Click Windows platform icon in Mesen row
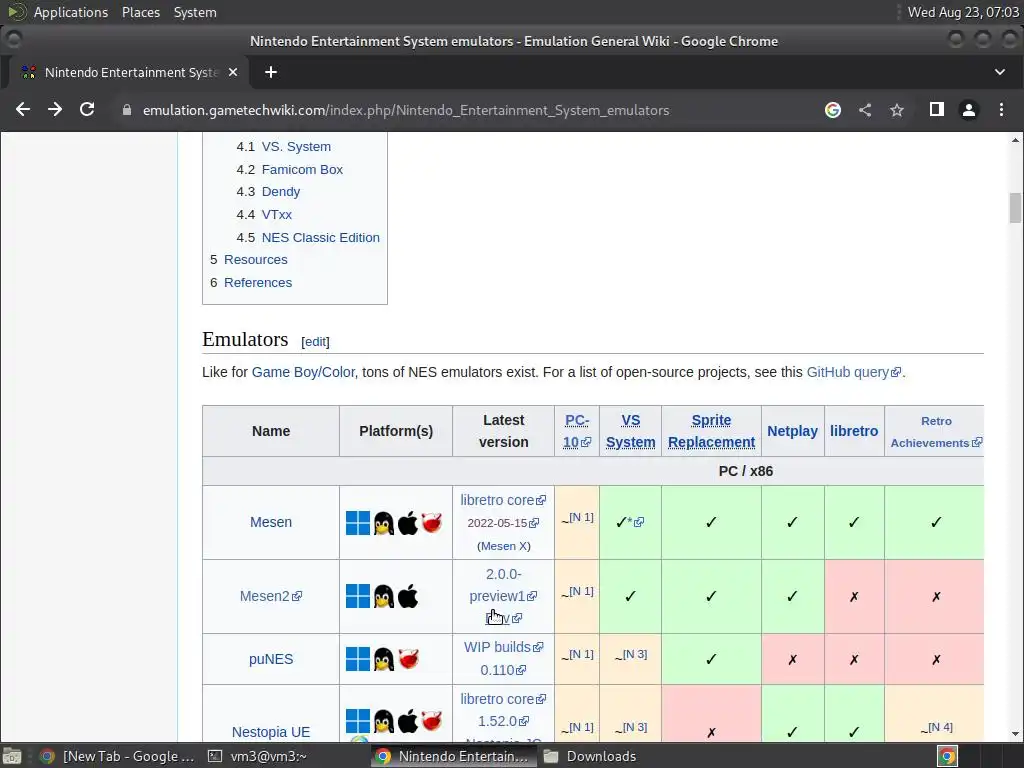Viewport: 1024px width, 768px height. [358, 522]
